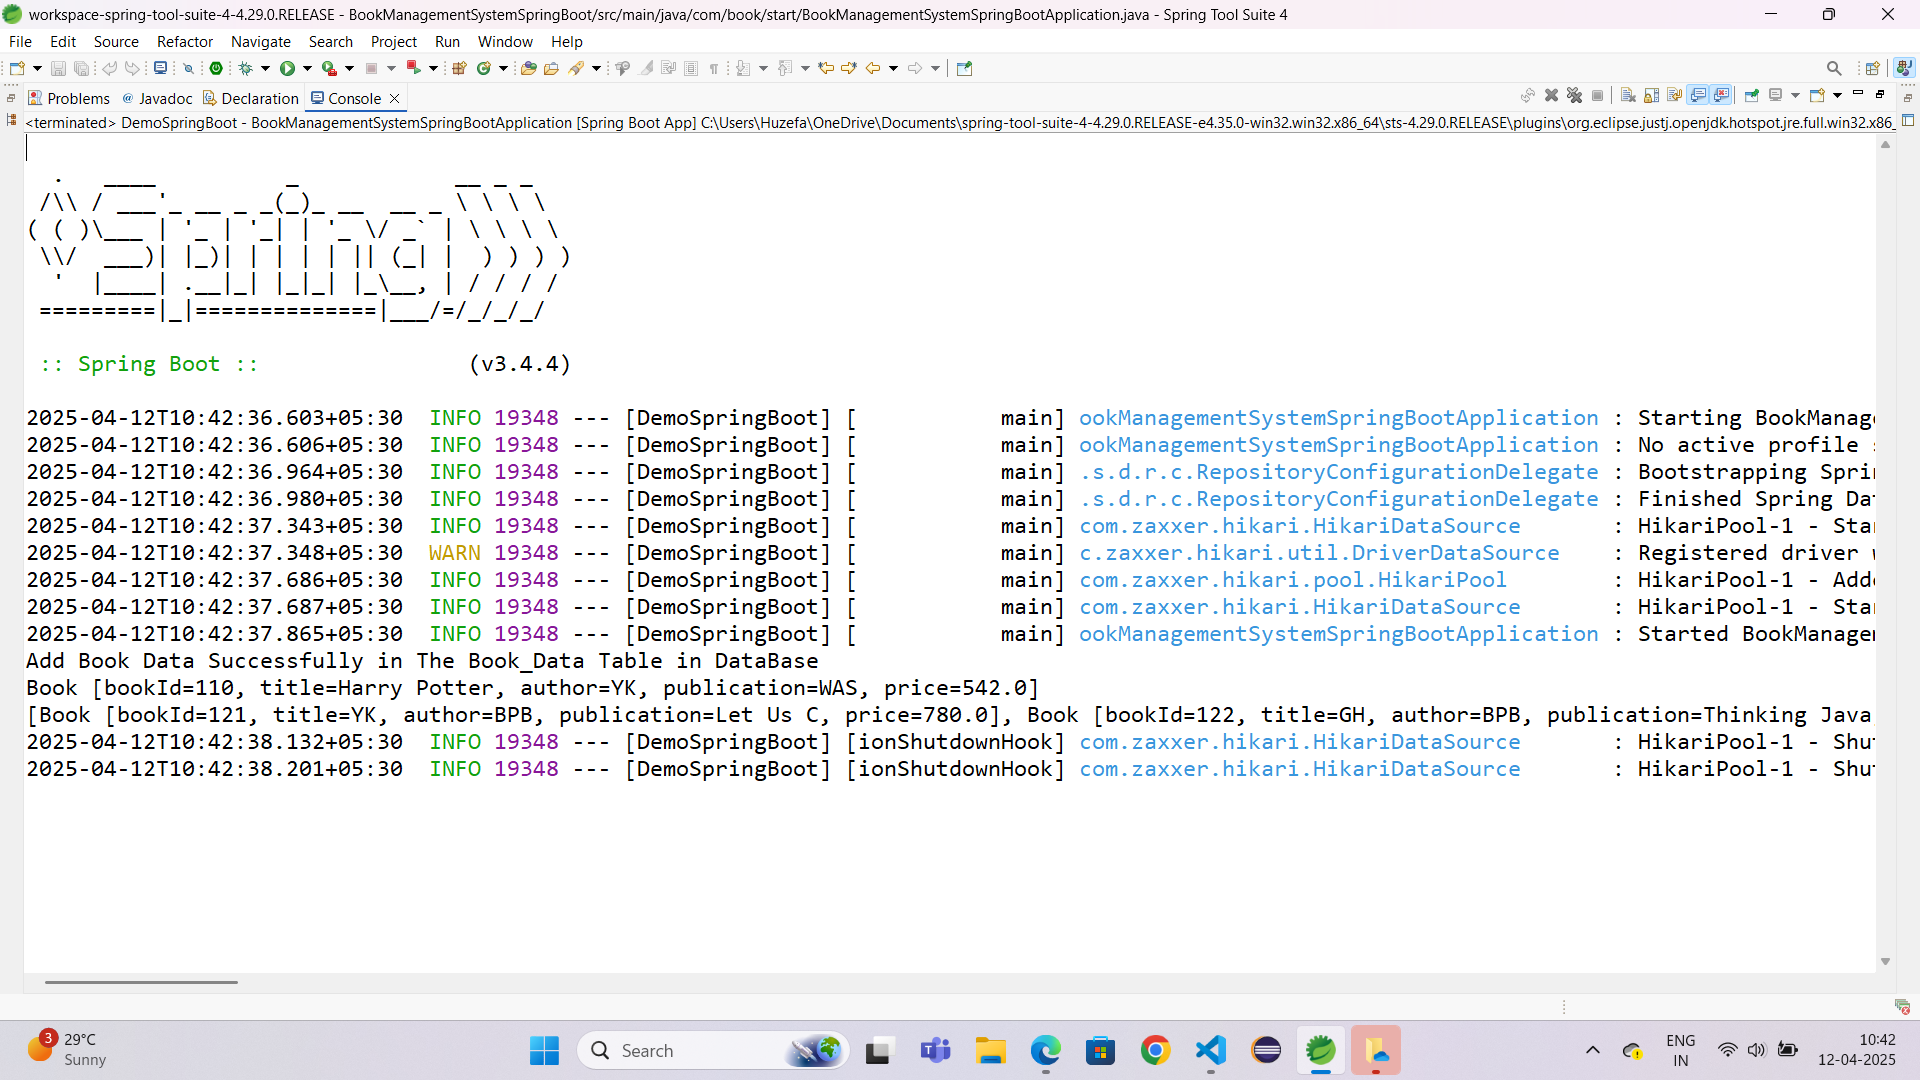
Task: Click the toolbar search magnifier icon
Action: point(1834,68)
